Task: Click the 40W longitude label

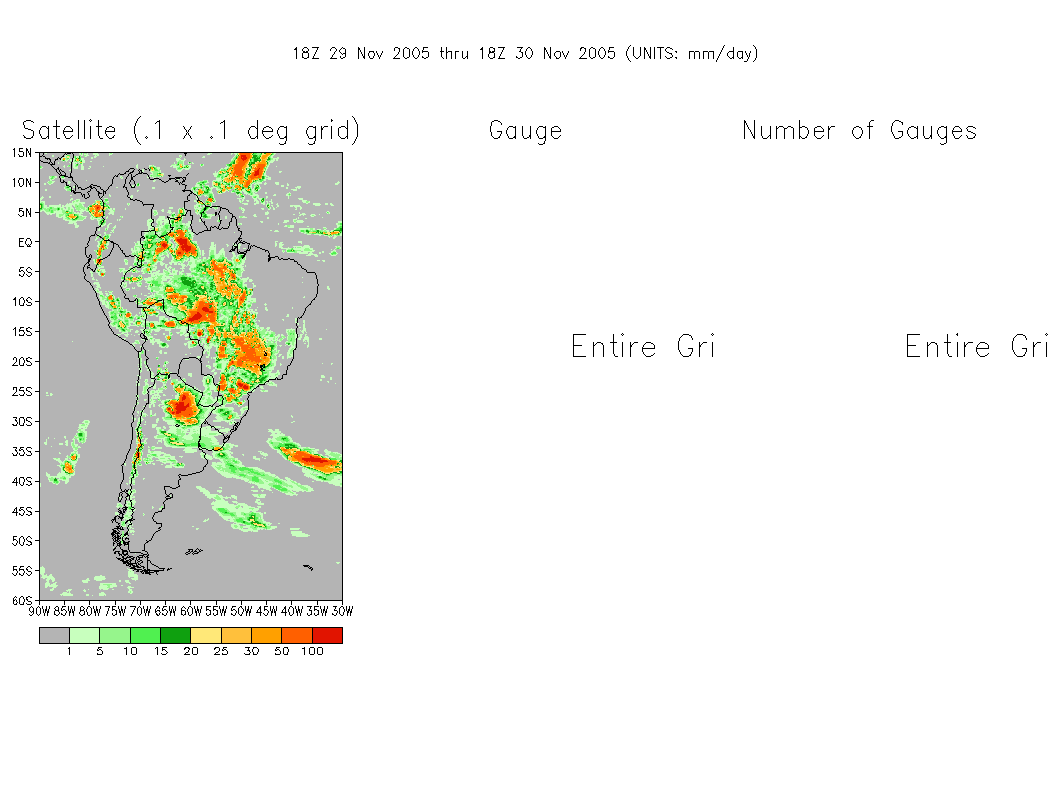Action: (292, 611)
